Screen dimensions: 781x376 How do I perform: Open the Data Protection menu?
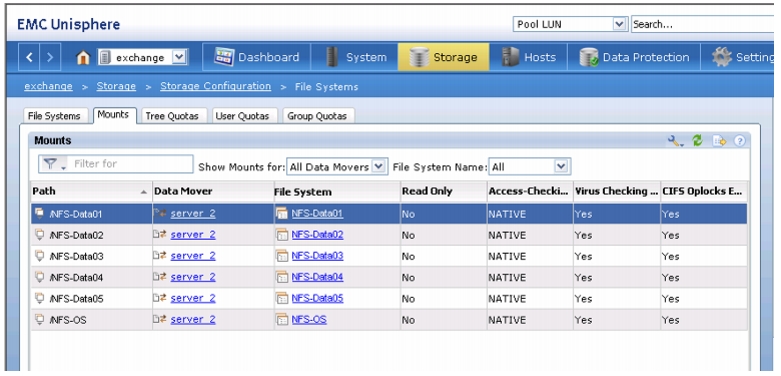634,57
